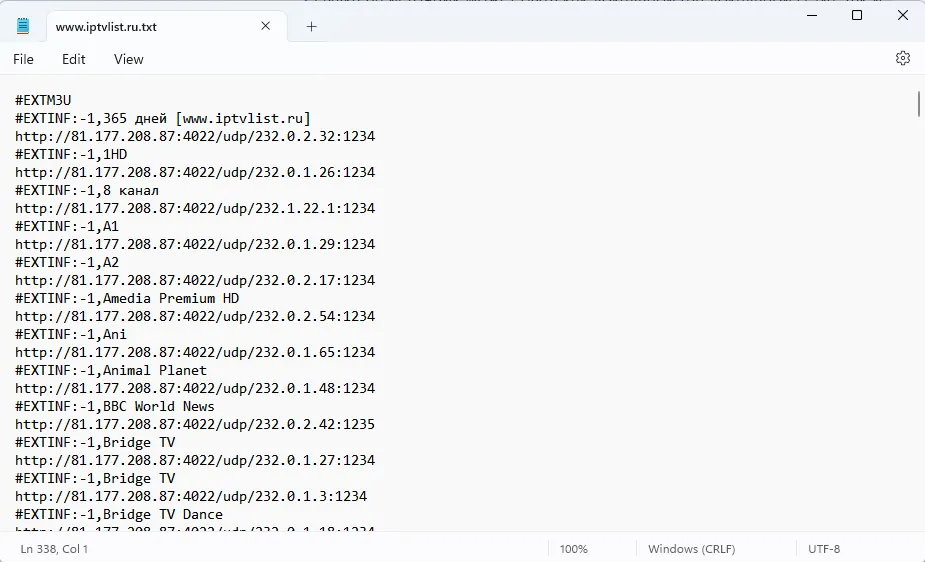The width and height of the screenshot is (925, 562).
Task: Click the 'Bridge TV Dance' line
Action: pos(119,514)
